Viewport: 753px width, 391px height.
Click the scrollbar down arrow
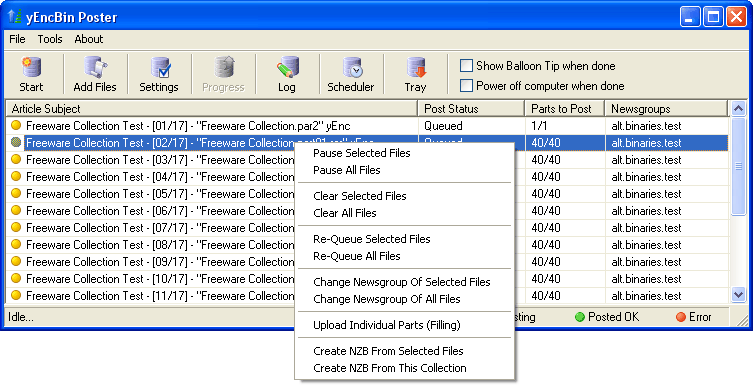[739, 295]
